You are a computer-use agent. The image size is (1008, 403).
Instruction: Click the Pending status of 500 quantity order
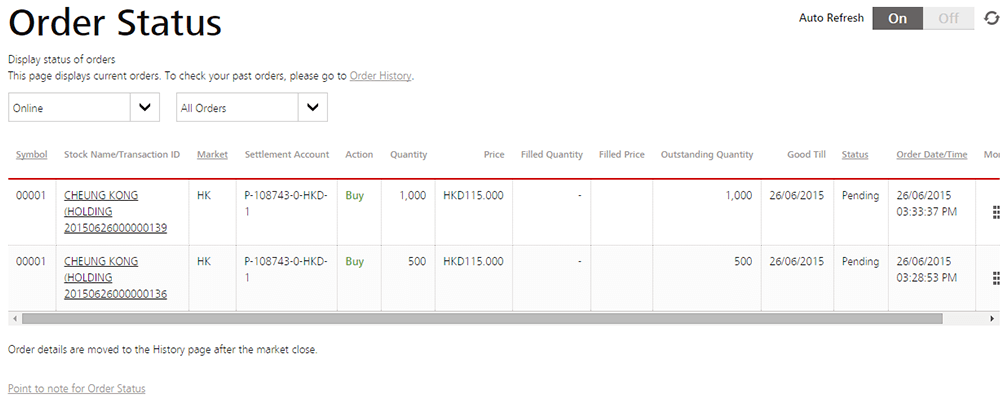(860, 262)
